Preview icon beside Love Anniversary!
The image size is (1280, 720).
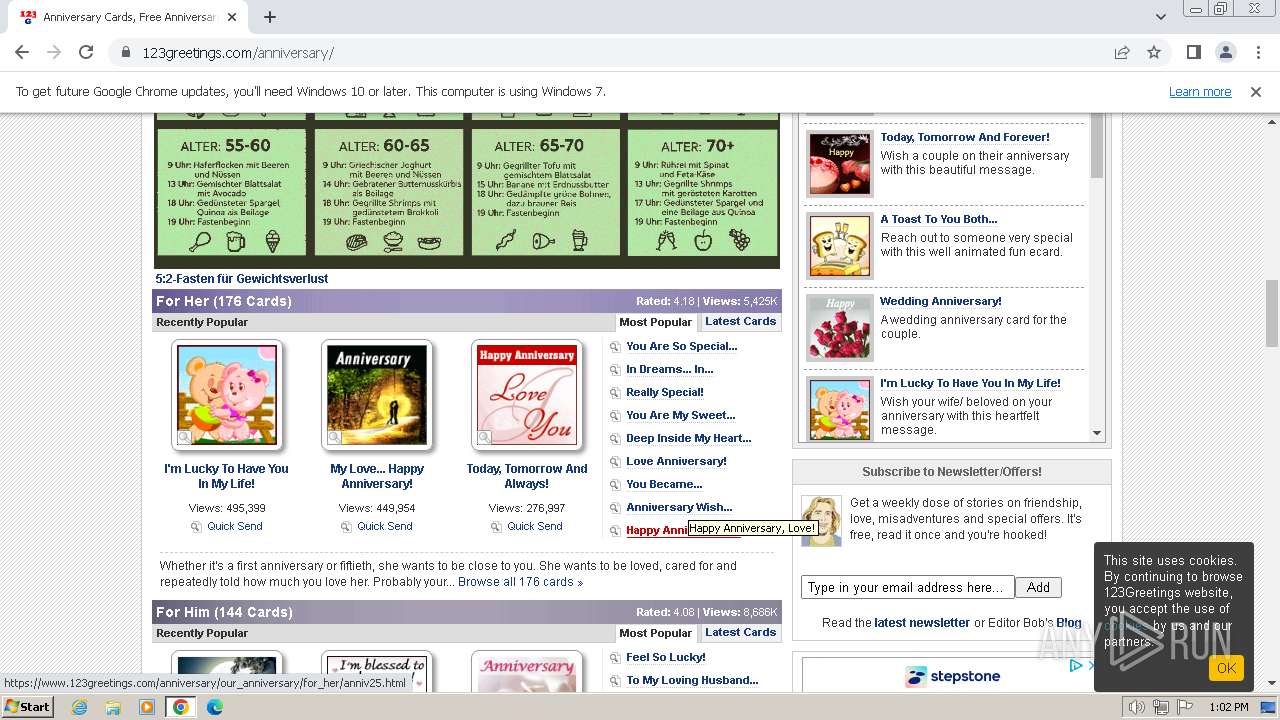[615, 462]
